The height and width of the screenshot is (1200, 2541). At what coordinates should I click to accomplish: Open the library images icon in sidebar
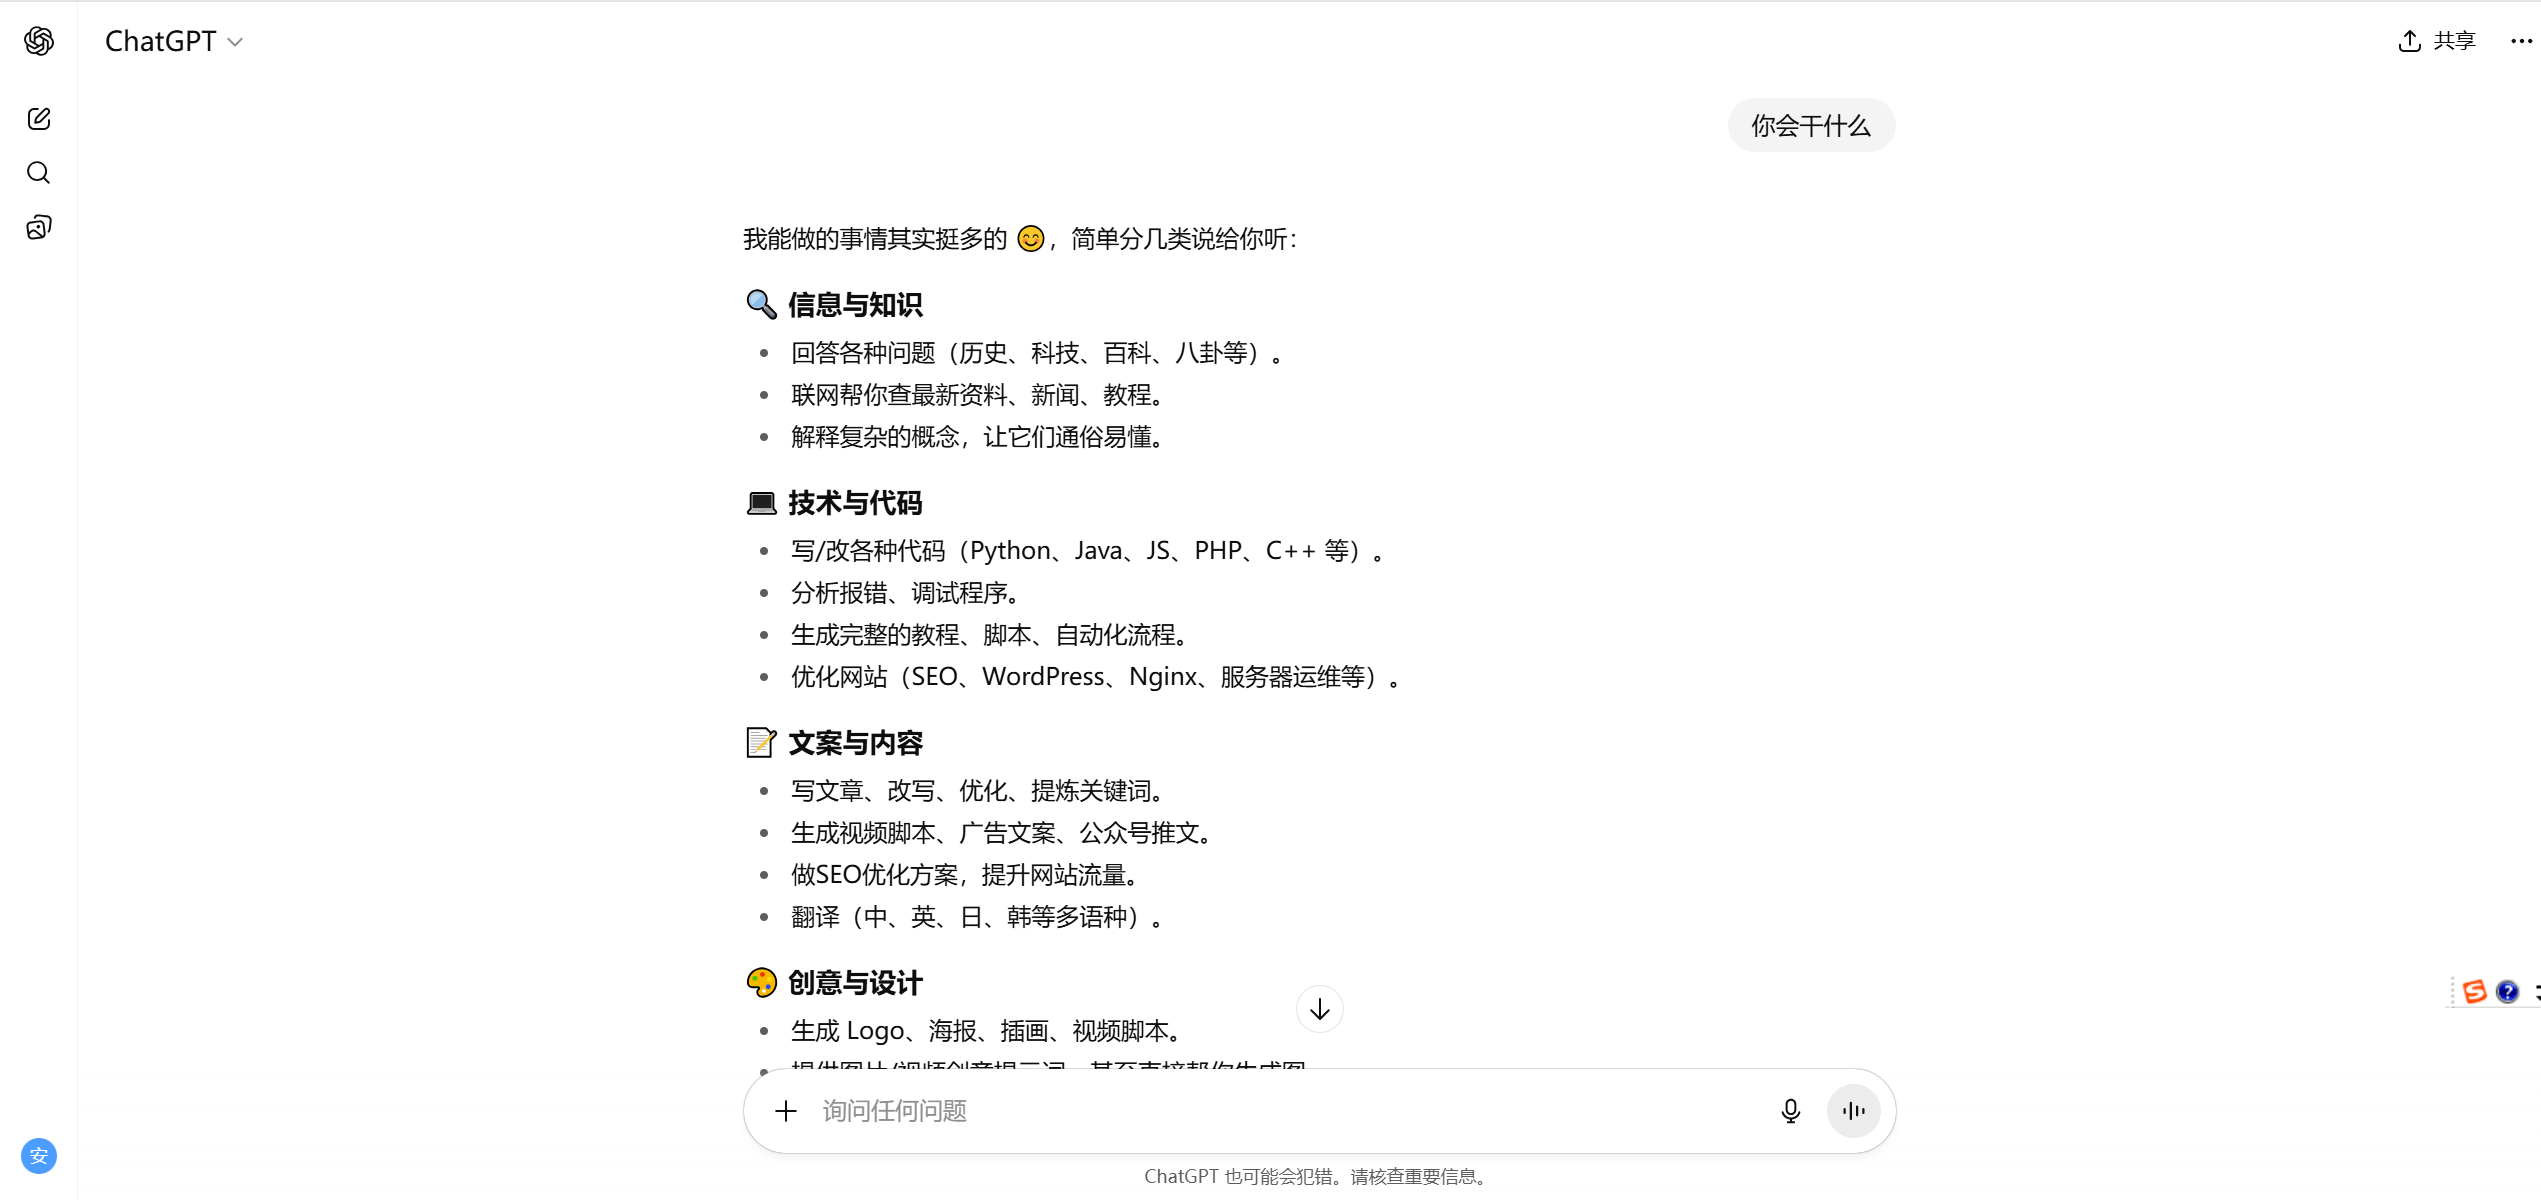click(39, 227)
